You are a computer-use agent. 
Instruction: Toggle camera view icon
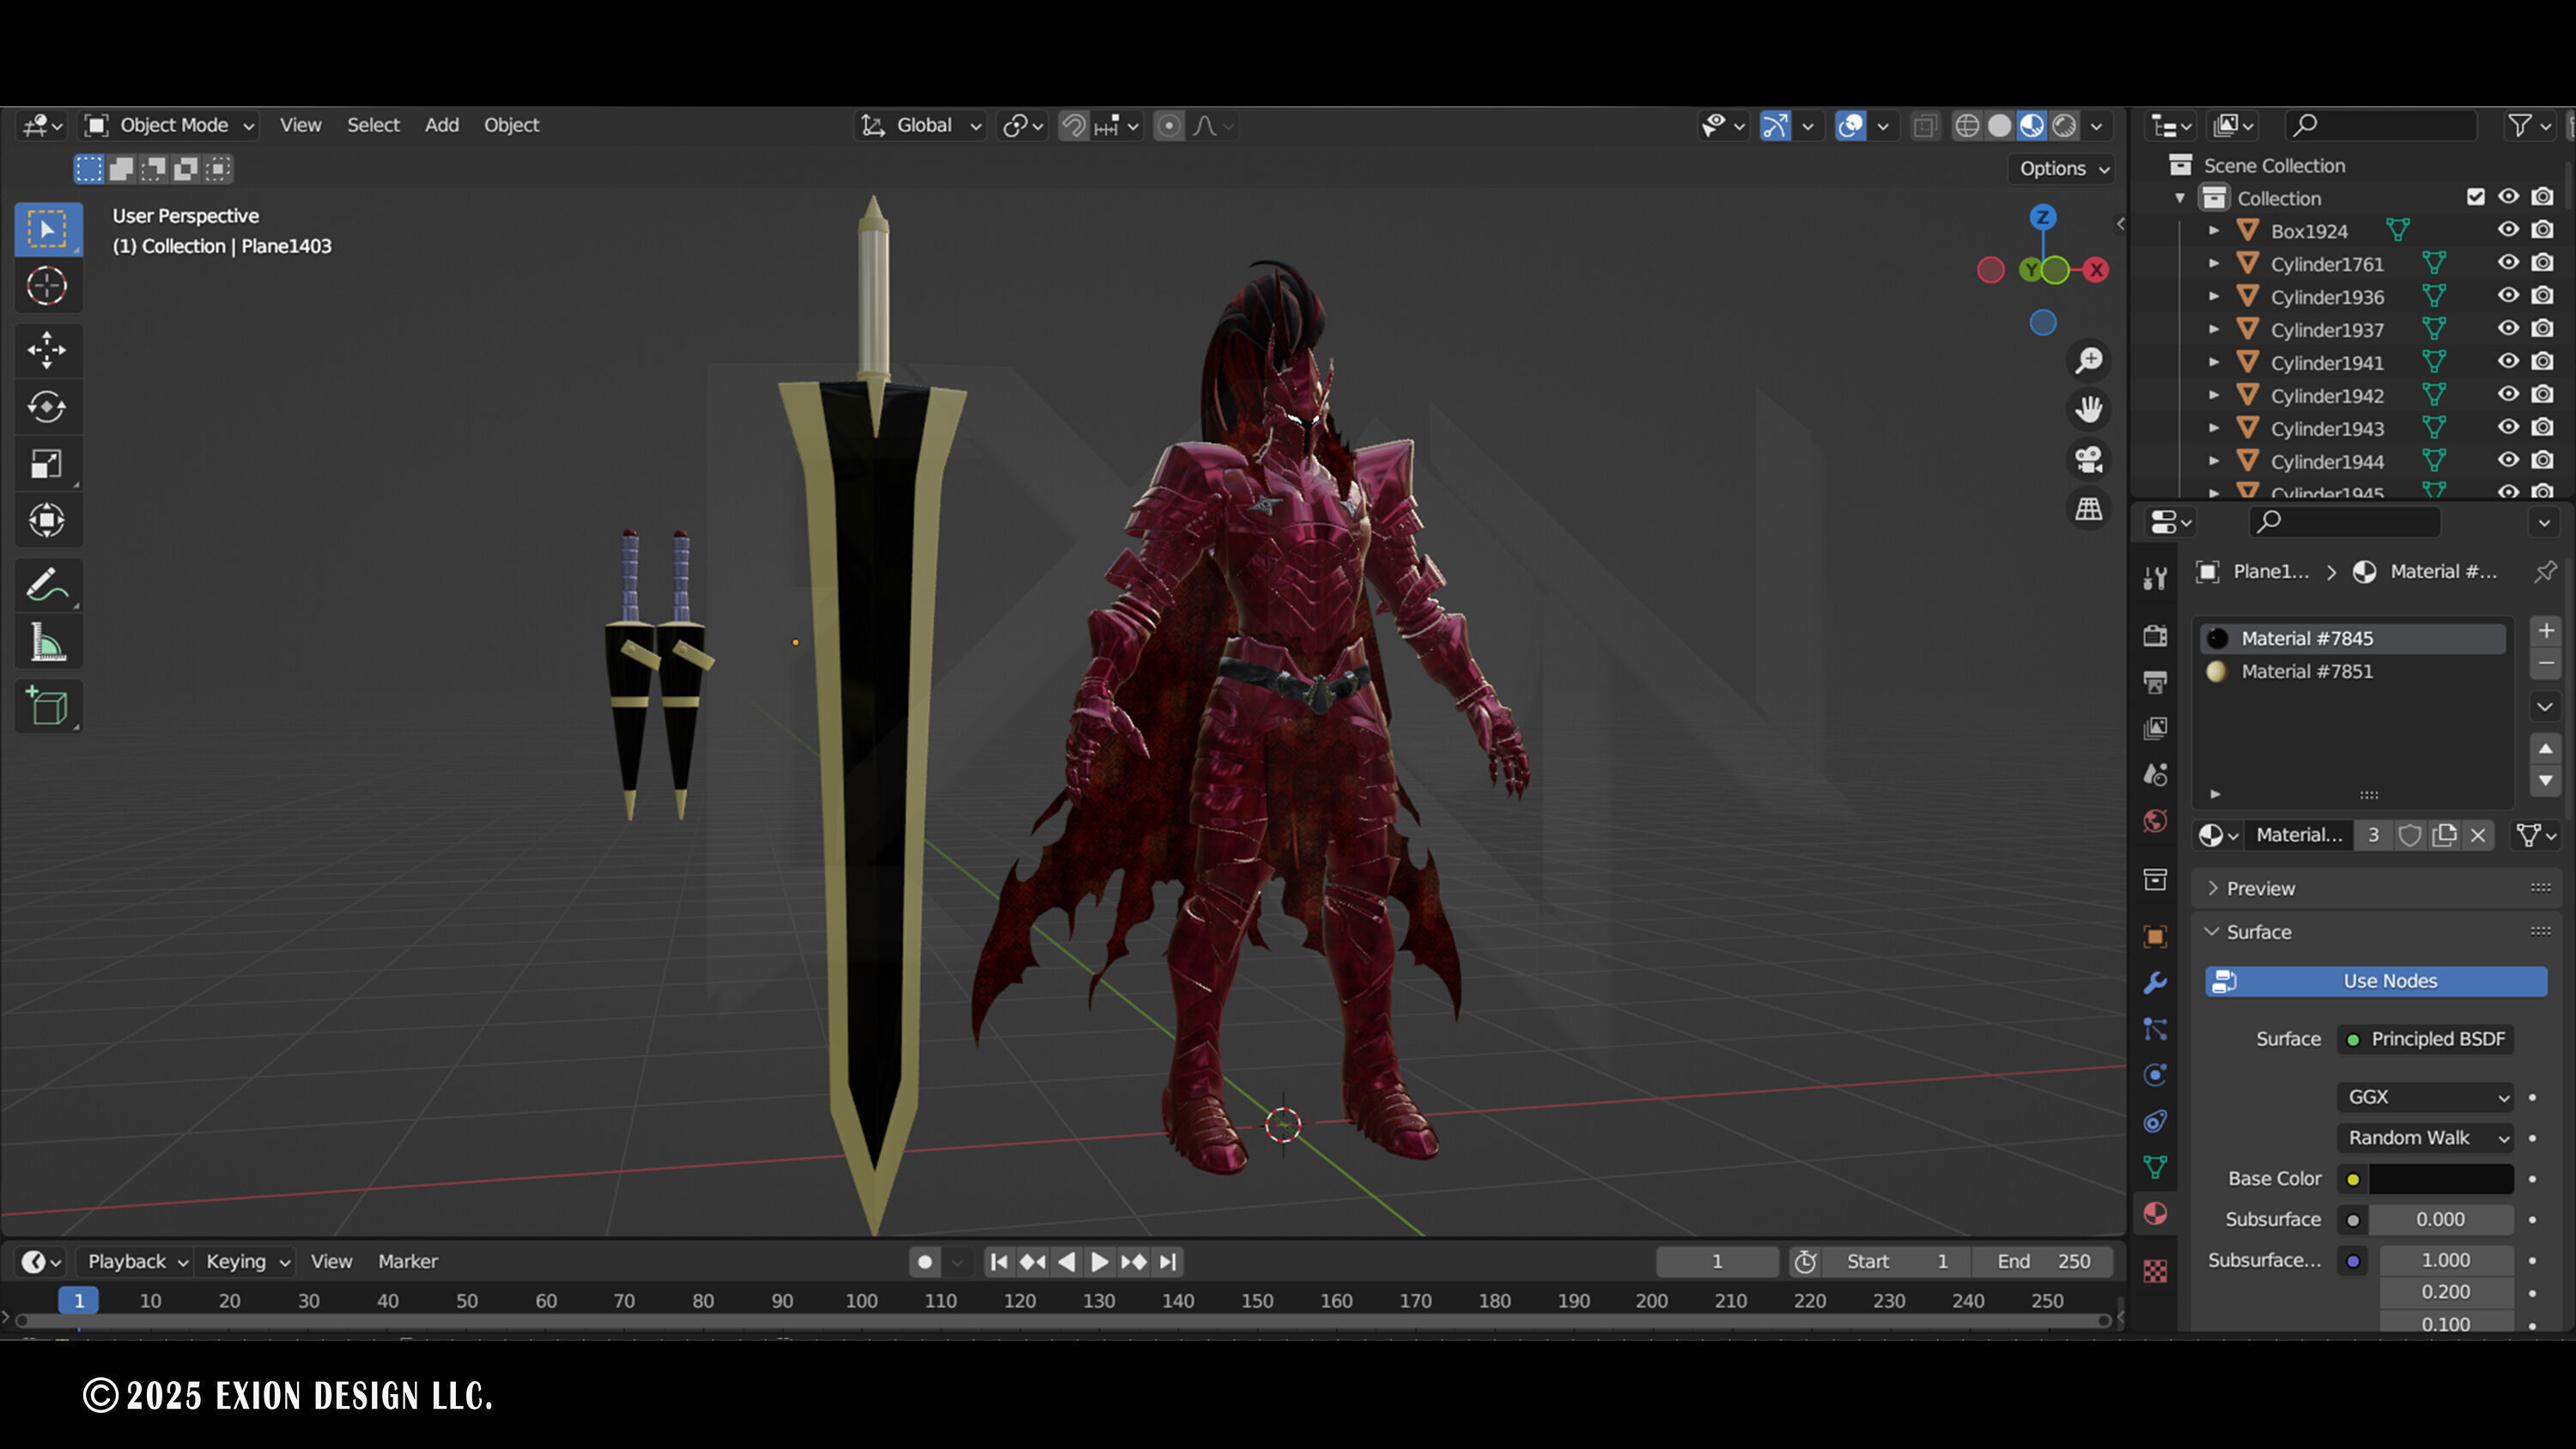point(2088,459)
